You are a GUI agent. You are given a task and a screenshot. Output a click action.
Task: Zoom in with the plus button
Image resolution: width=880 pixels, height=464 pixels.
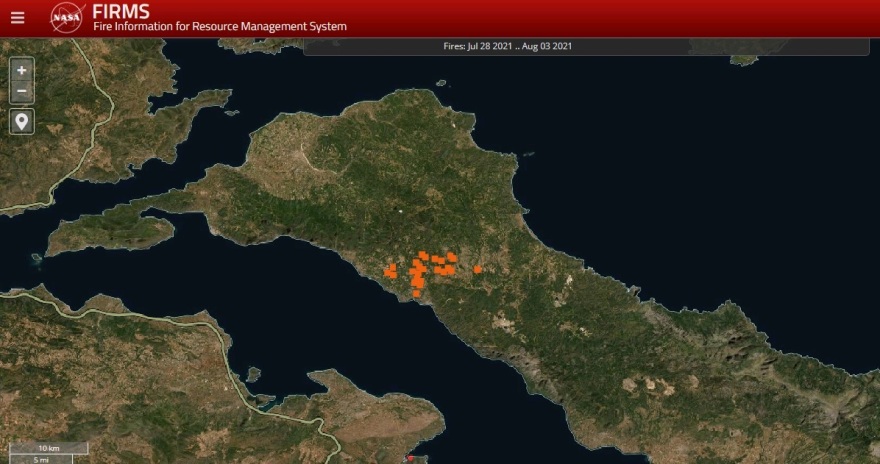[22, 71]
